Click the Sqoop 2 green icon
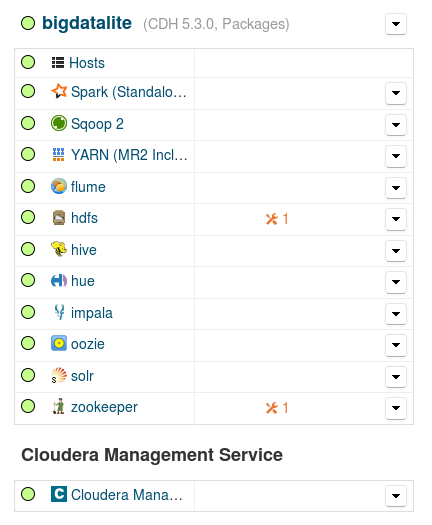The width and height of the screenshot is (432, 525). pyautogui.click(x=59, y=123)
